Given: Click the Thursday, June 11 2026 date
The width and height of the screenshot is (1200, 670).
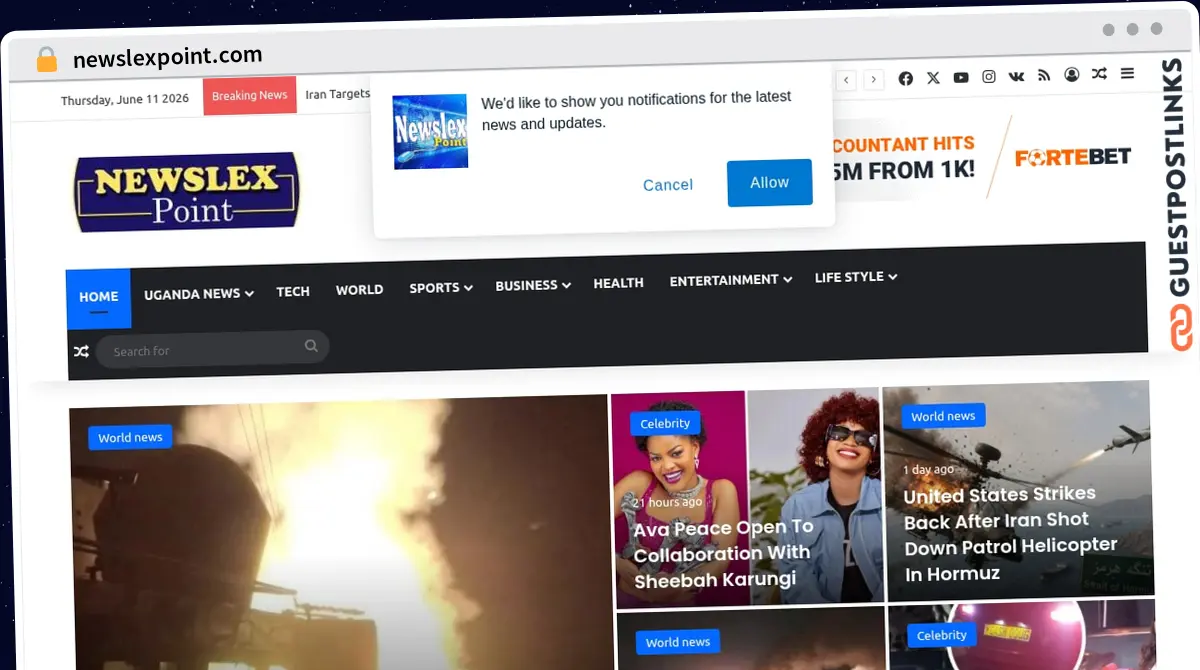Looking at the screenshot, I should [125, 99].
